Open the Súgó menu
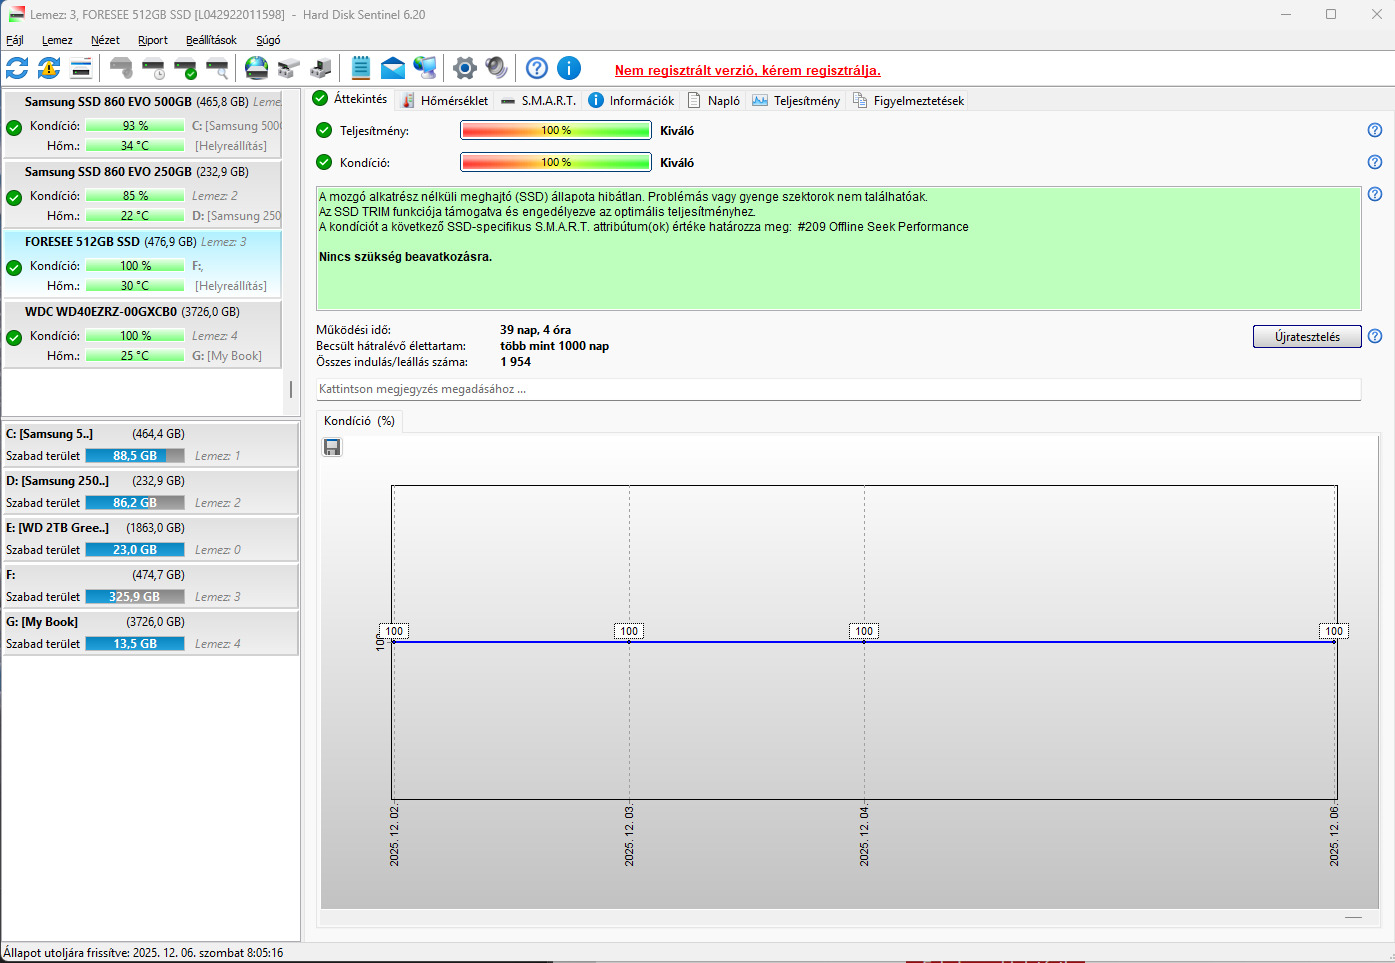The height and width of the screenshot is (963, 1395). 268,40
